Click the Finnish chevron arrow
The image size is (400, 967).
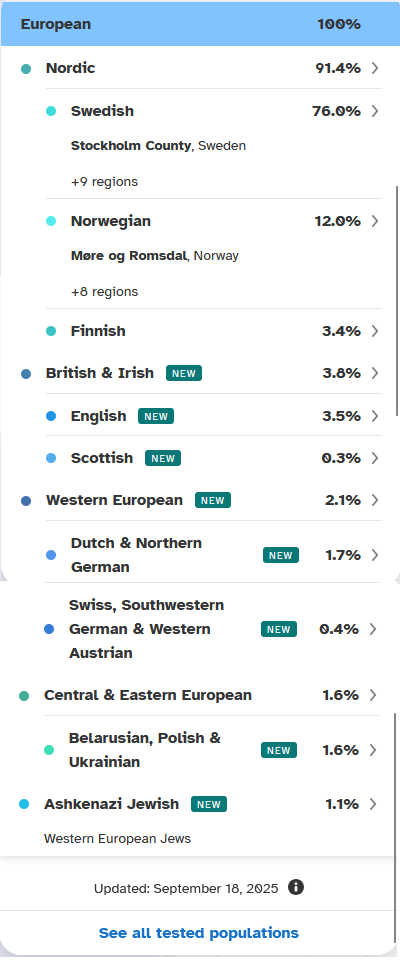[x=375, y=331]
